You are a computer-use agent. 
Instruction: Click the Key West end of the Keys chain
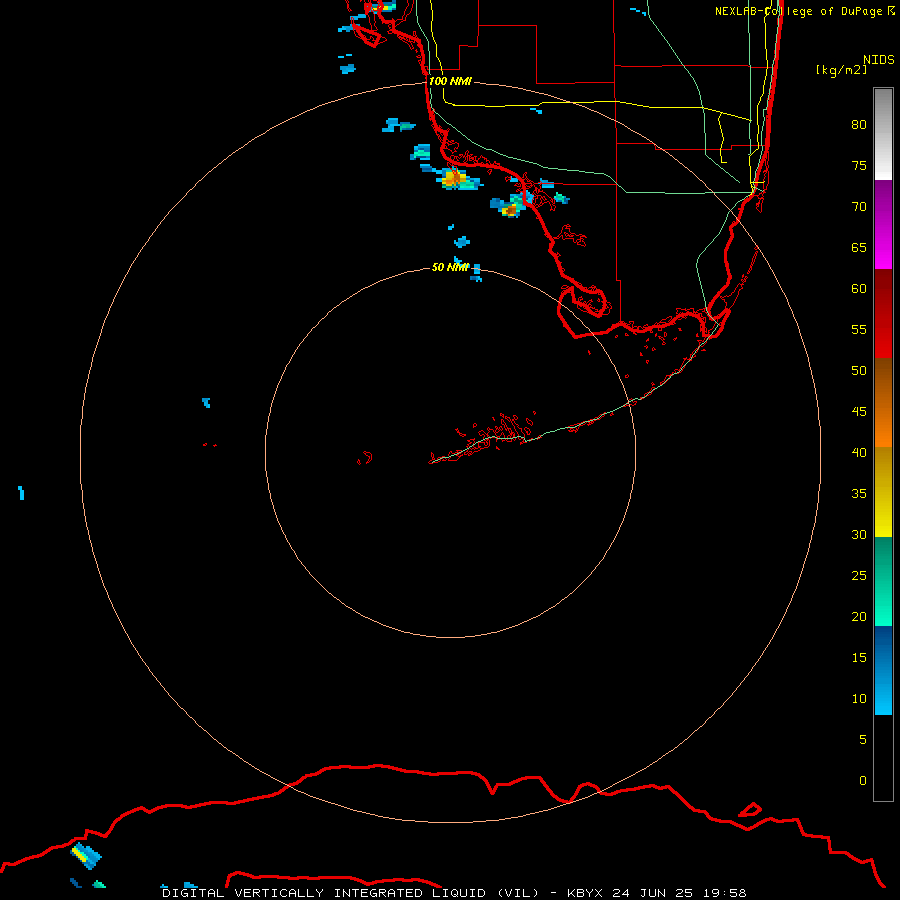pos(435,460)
